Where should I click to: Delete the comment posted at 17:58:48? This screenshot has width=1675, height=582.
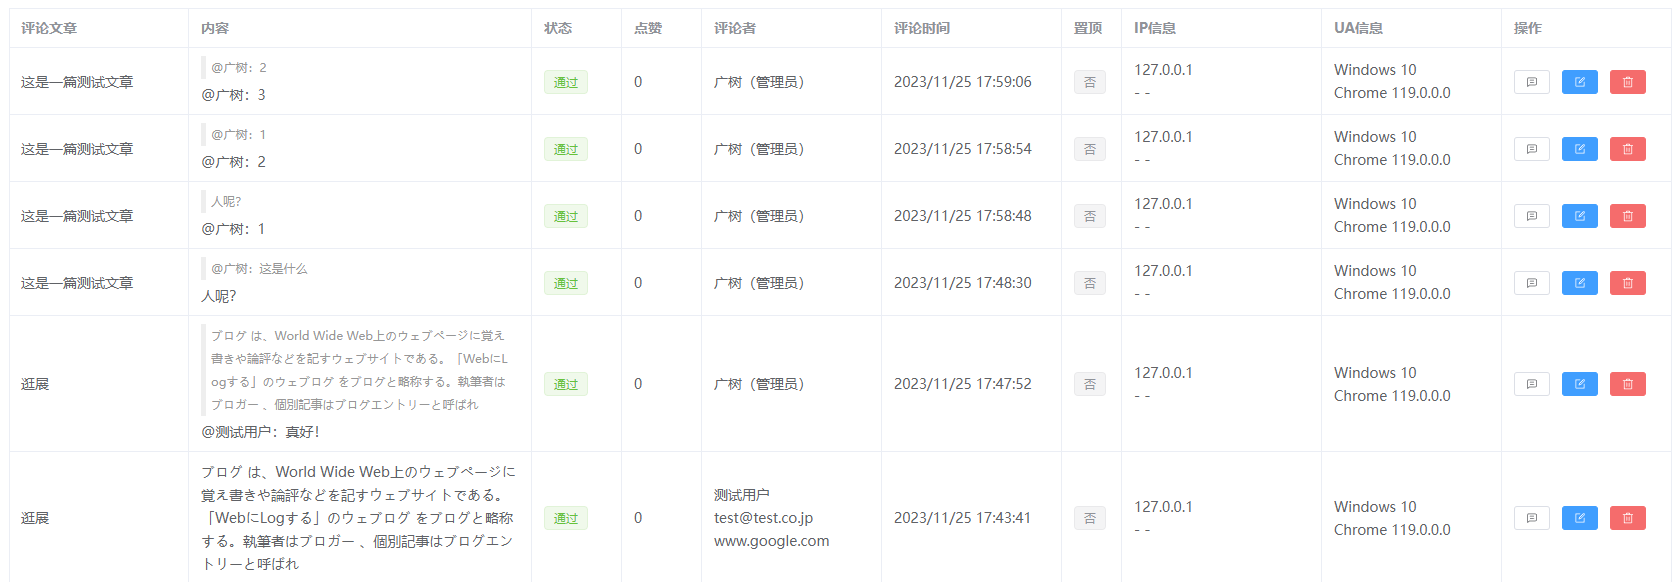coord(1627,216)
